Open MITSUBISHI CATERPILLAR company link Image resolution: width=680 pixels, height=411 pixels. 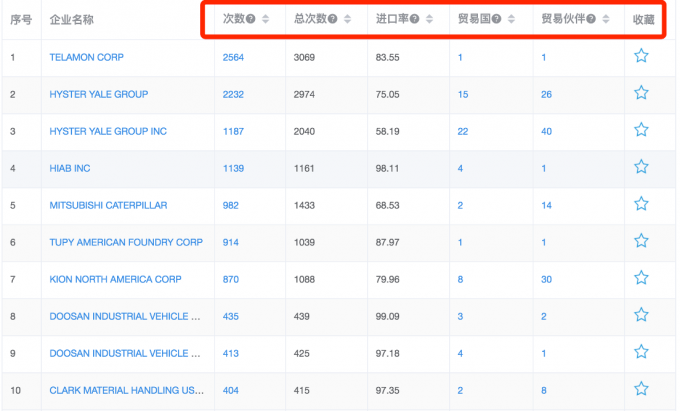108,205
